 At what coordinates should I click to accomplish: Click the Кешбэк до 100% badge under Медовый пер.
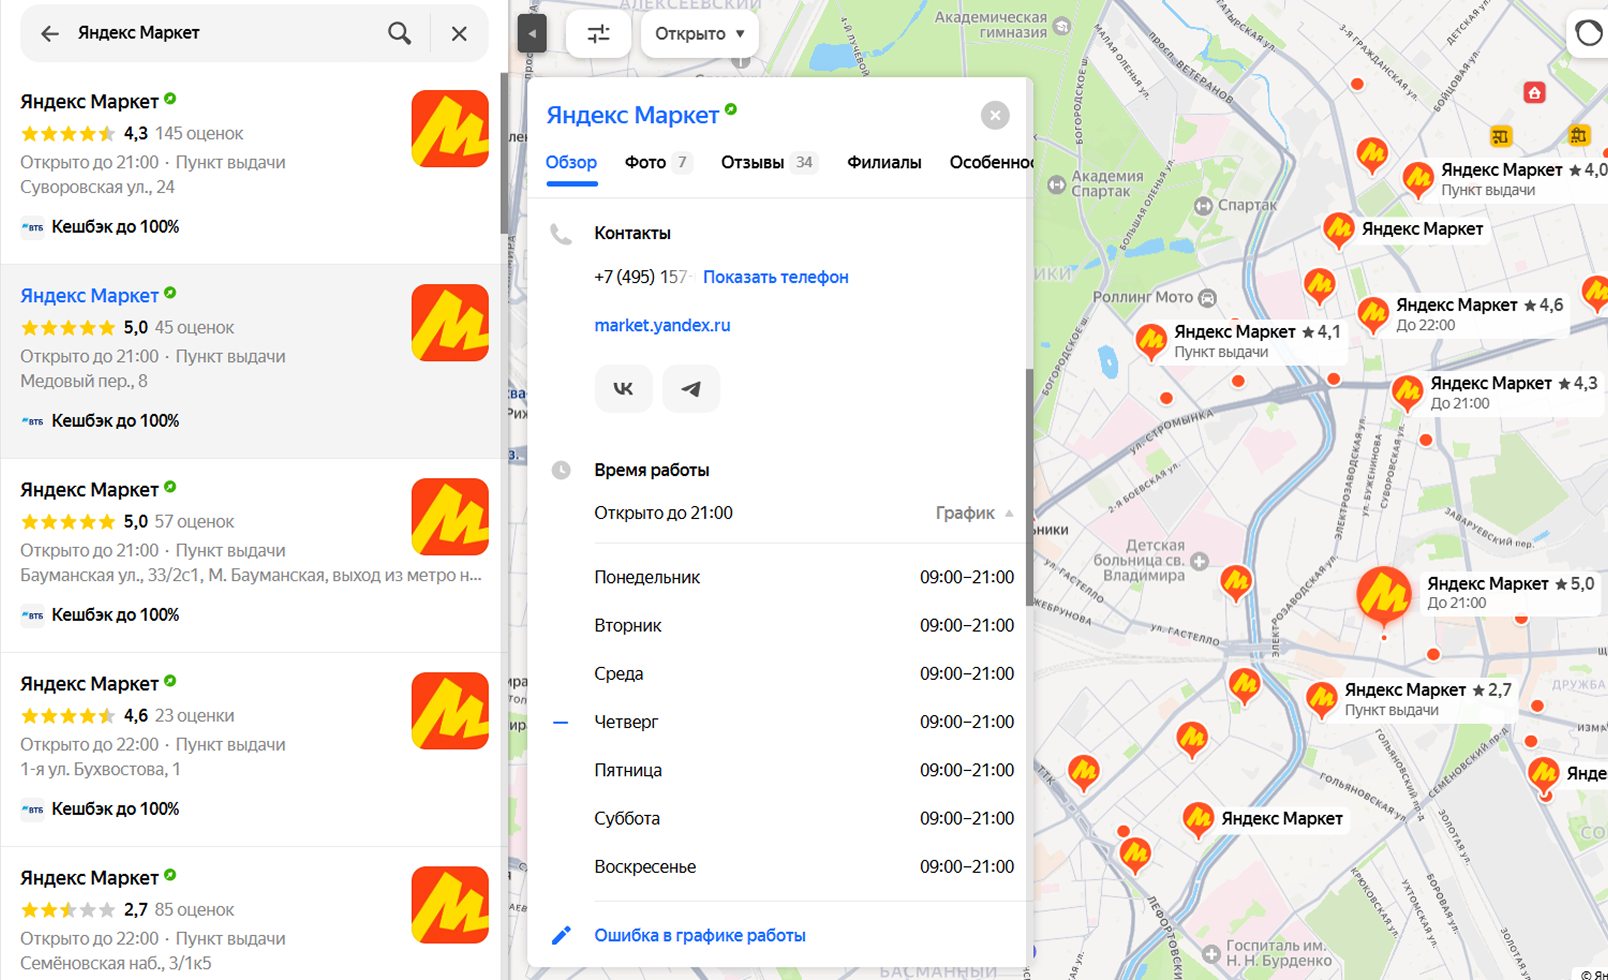click(x=100, y=421)
